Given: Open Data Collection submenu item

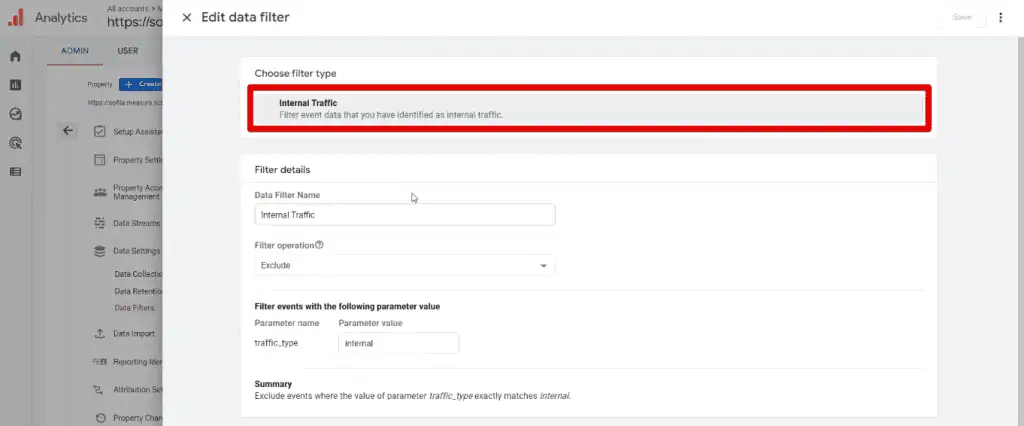Looking at the screenshot, I should [x=138, y=274].
